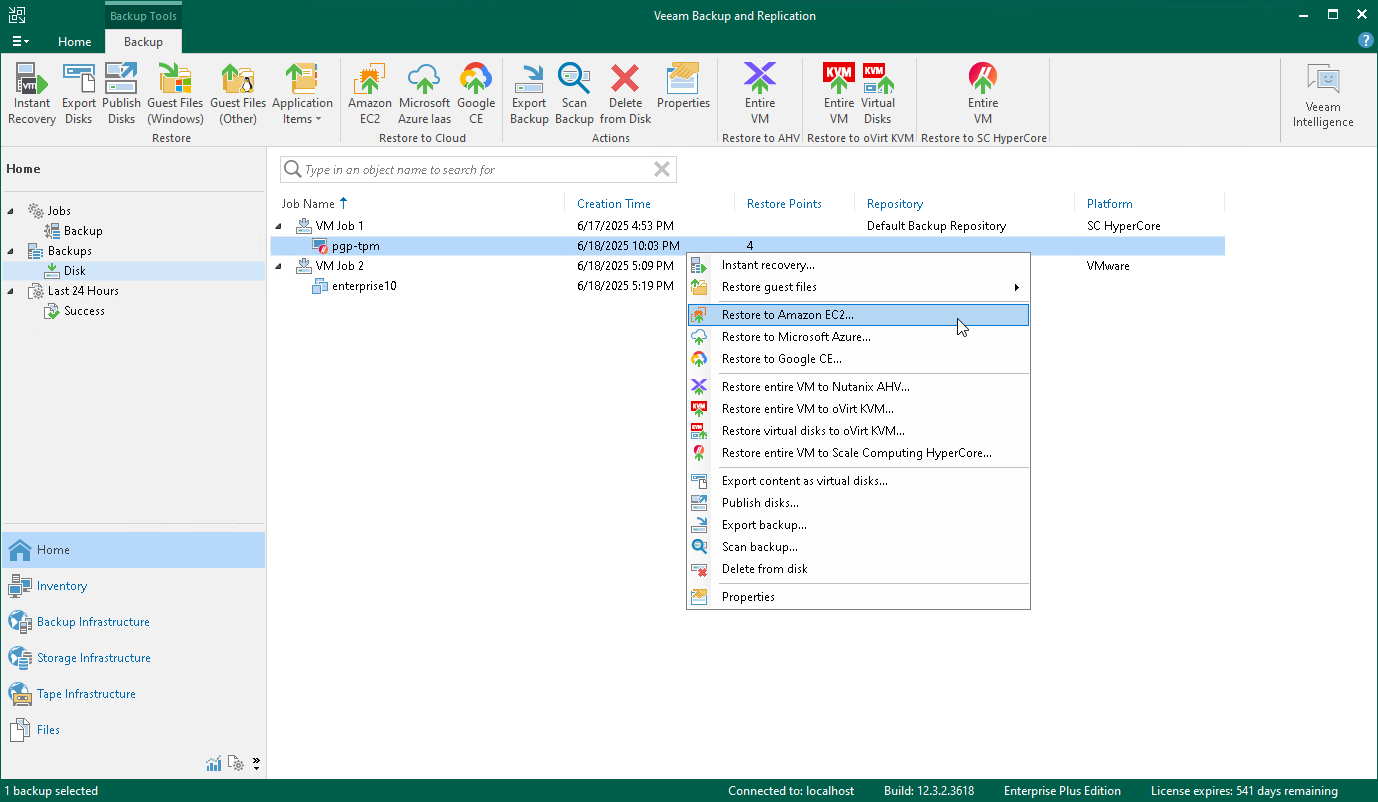The image size is (1378, 802).
Task: Click in the object name search field
Action: (478, 170)
